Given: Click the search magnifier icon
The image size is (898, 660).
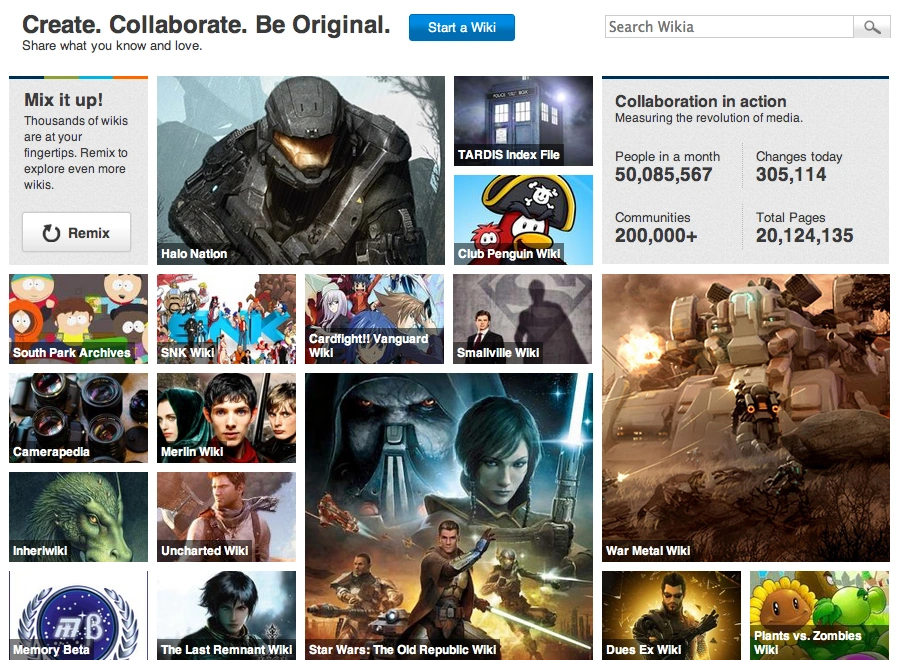Looking at the screenshot, I should tap(872, 27).
